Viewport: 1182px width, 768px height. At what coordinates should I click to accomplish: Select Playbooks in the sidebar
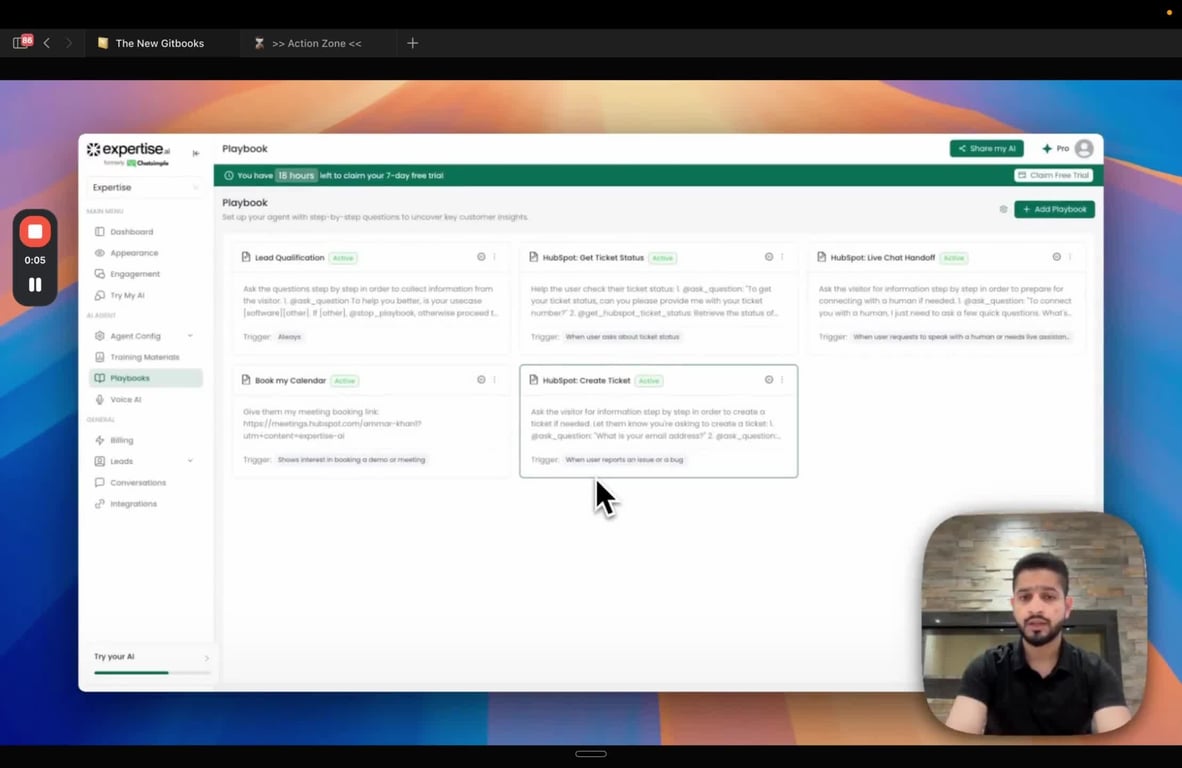(x=145, y=378)
